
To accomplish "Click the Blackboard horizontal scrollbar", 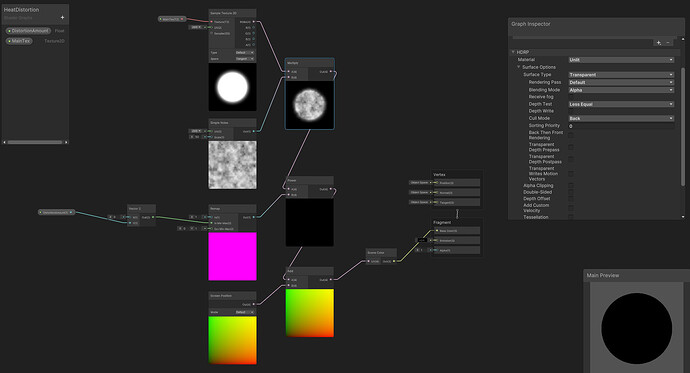I will (35, 142).
